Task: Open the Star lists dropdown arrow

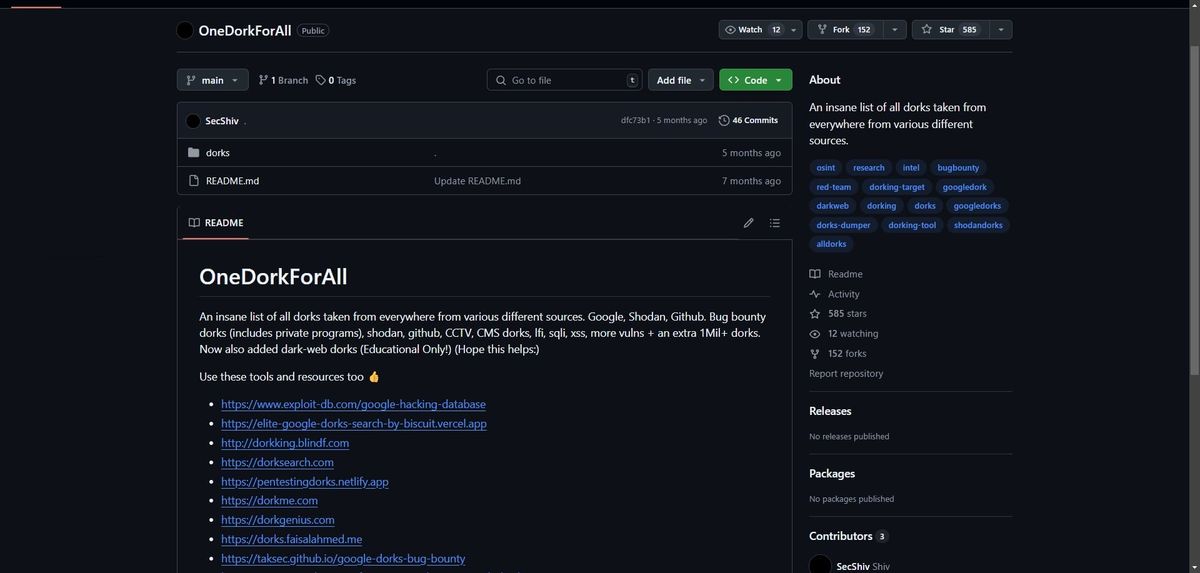Action: pos(1000,30)
